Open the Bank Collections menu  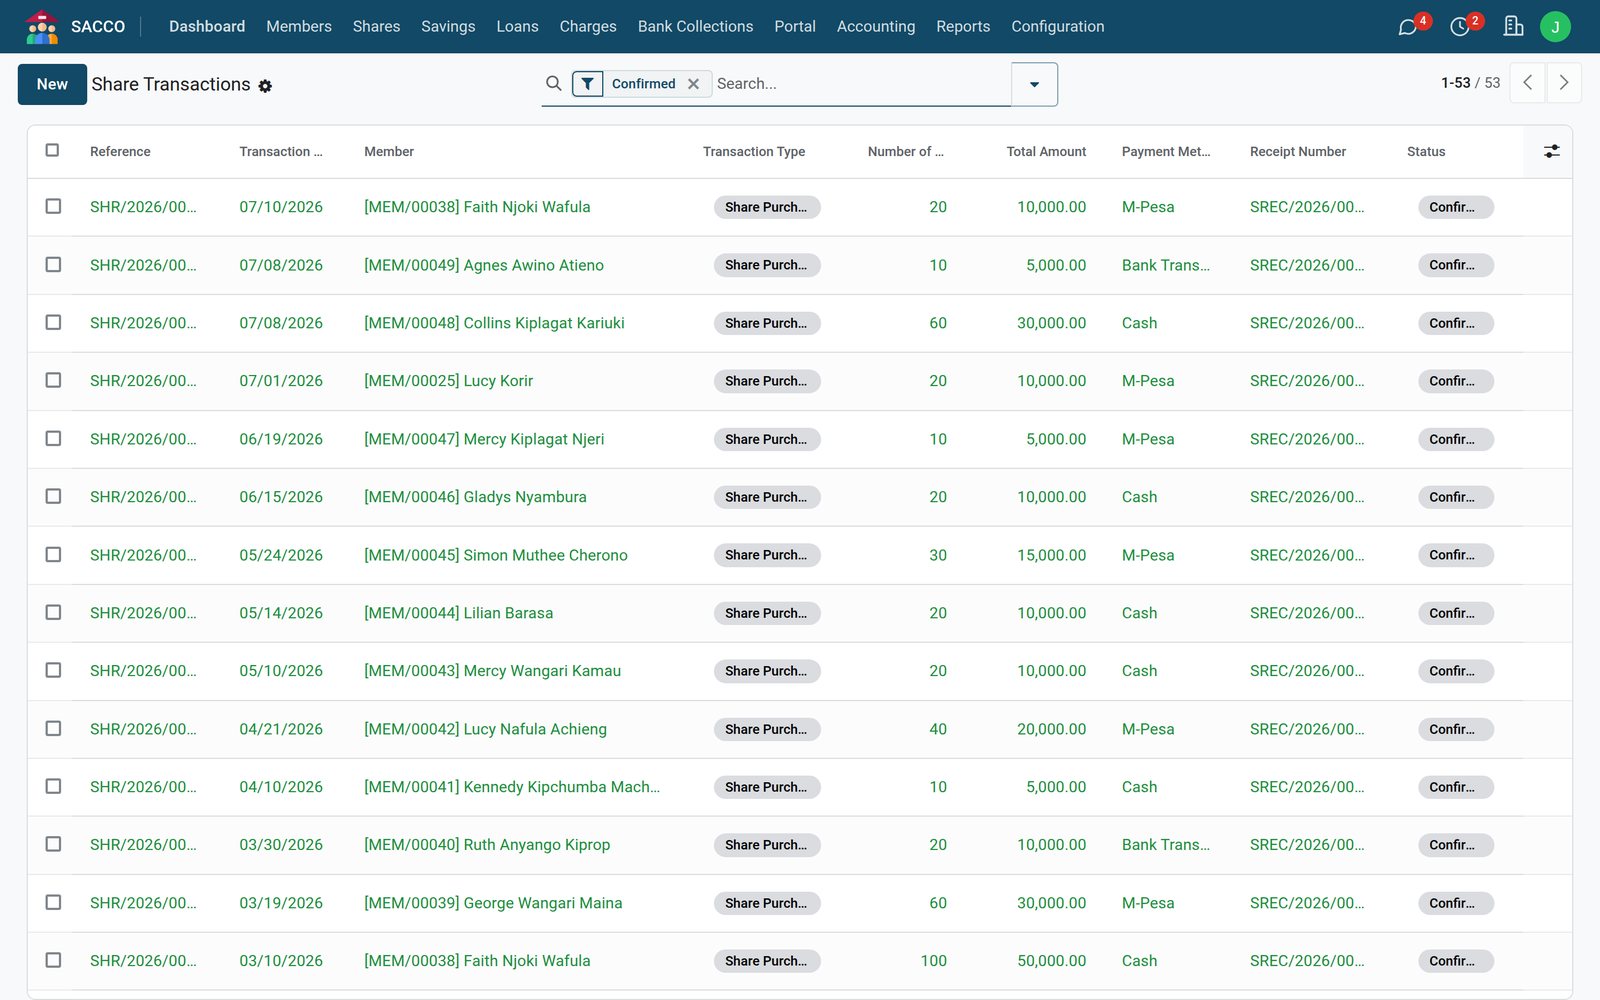pos(695,27)
